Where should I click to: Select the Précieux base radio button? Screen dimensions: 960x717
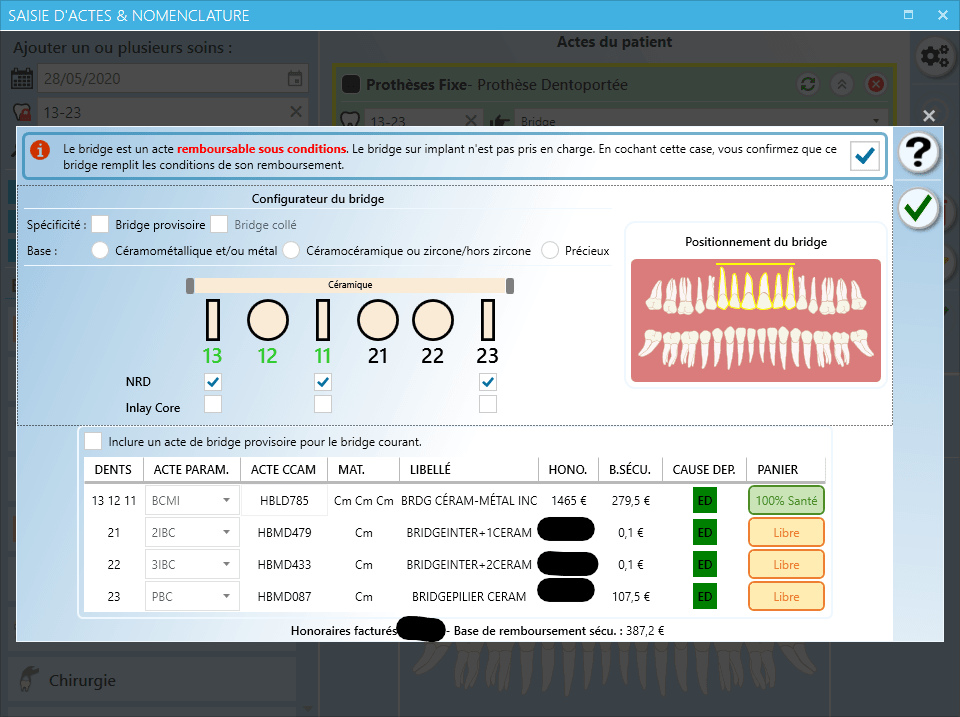click(x=550, y=251)
